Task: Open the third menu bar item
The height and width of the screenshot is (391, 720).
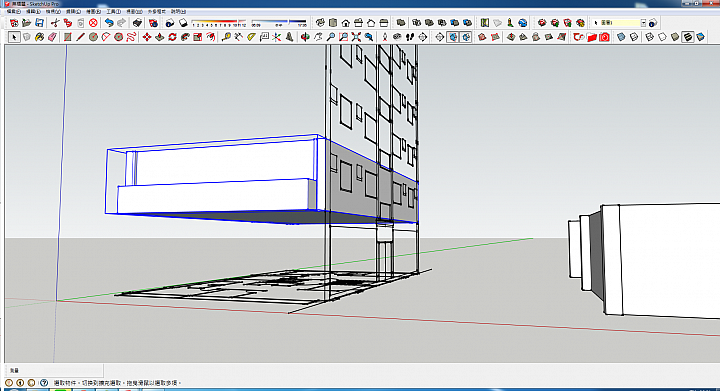Action: [53, 11]
